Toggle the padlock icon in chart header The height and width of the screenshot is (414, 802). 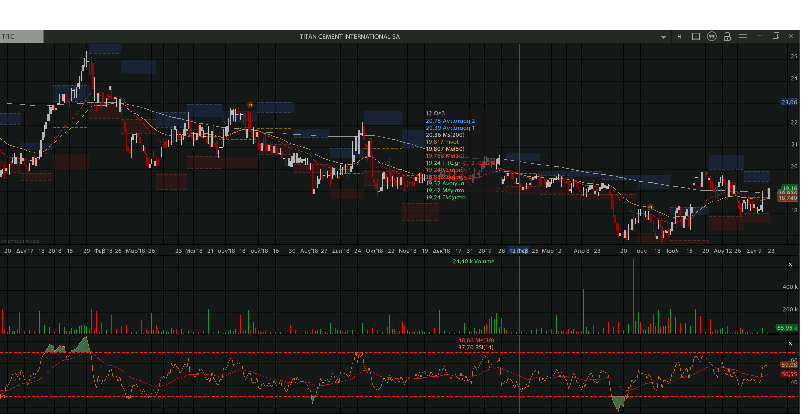pos(727,36)
